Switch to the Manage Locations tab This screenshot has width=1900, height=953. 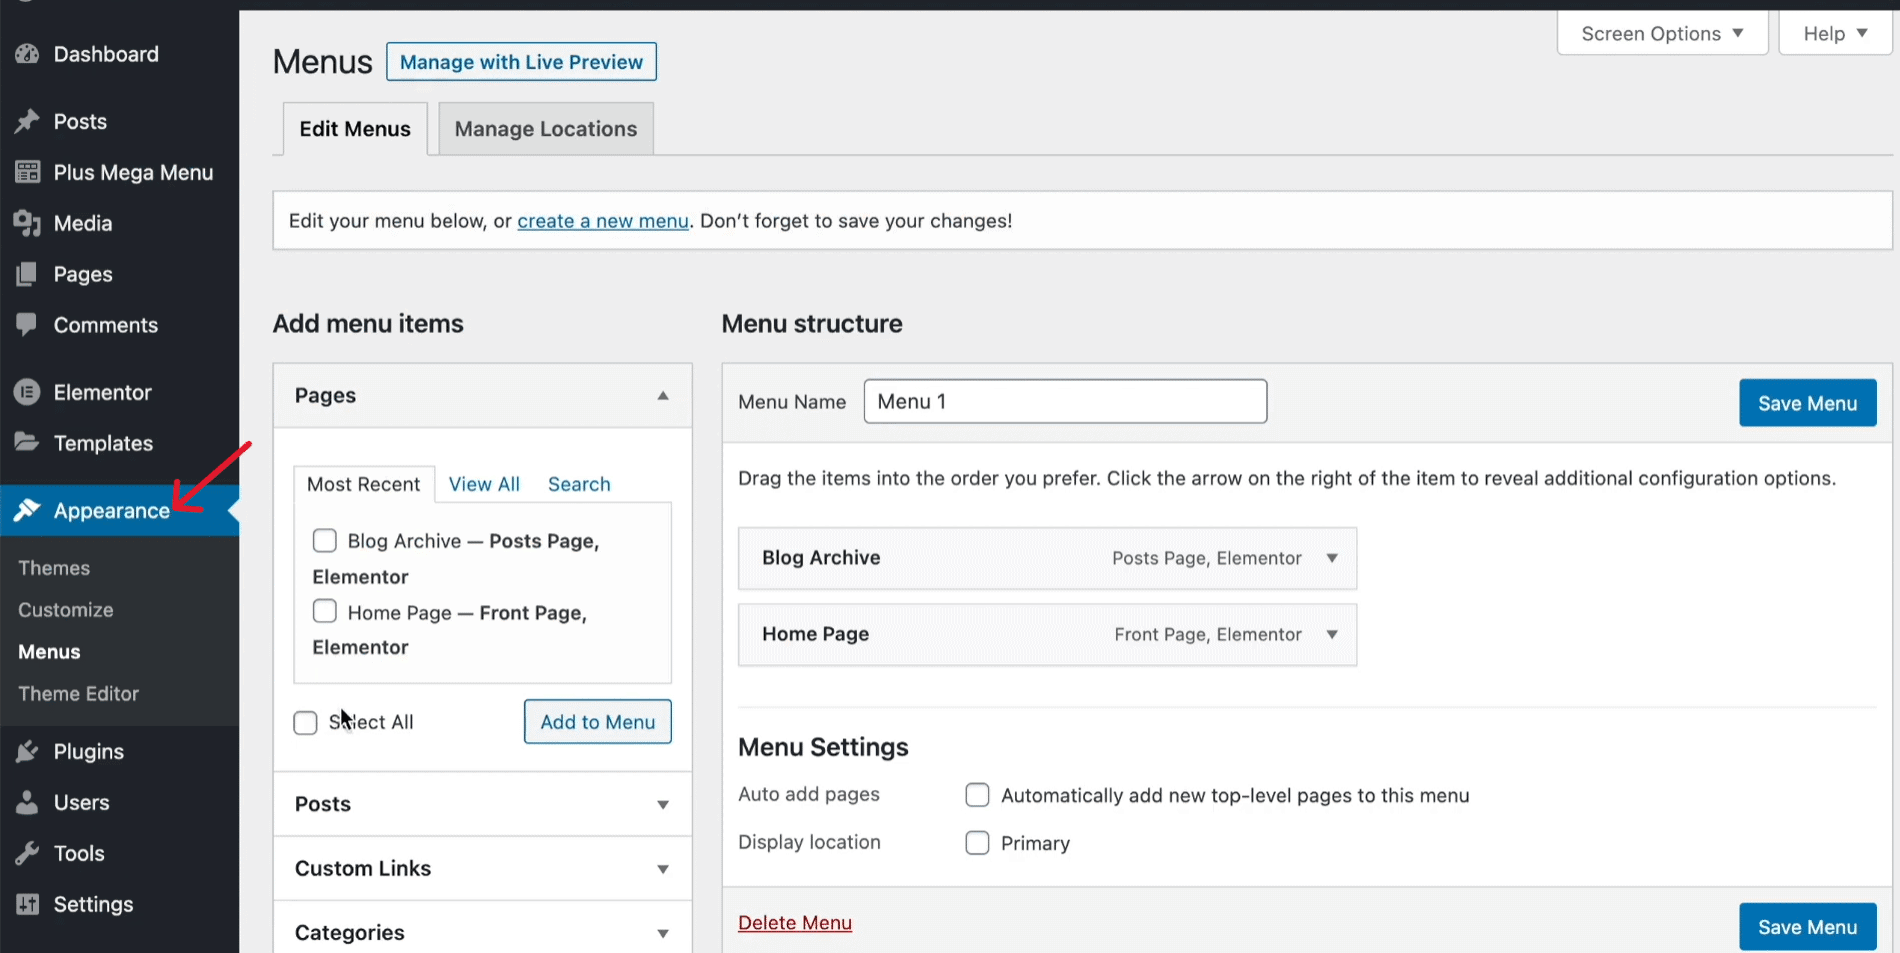(545, 129)
